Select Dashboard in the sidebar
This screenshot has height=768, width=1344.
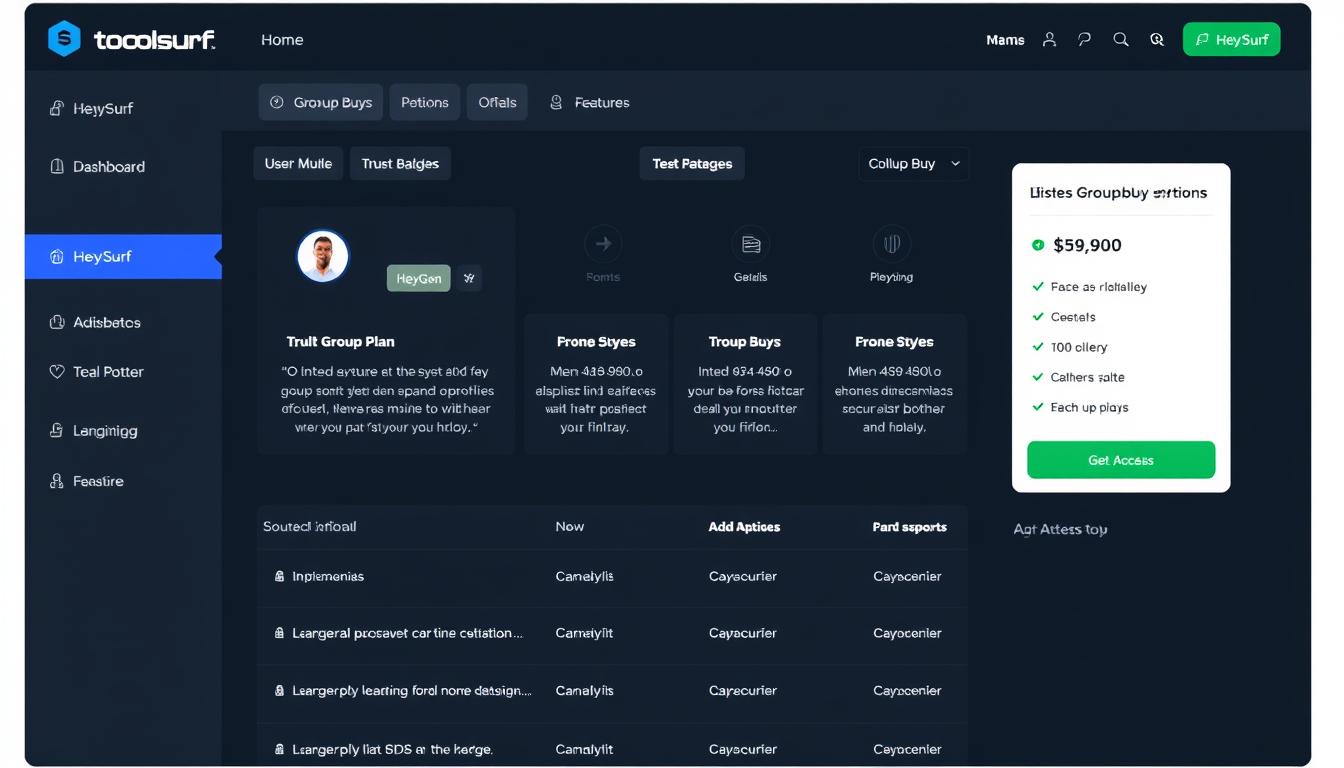[x=109, y=166]
